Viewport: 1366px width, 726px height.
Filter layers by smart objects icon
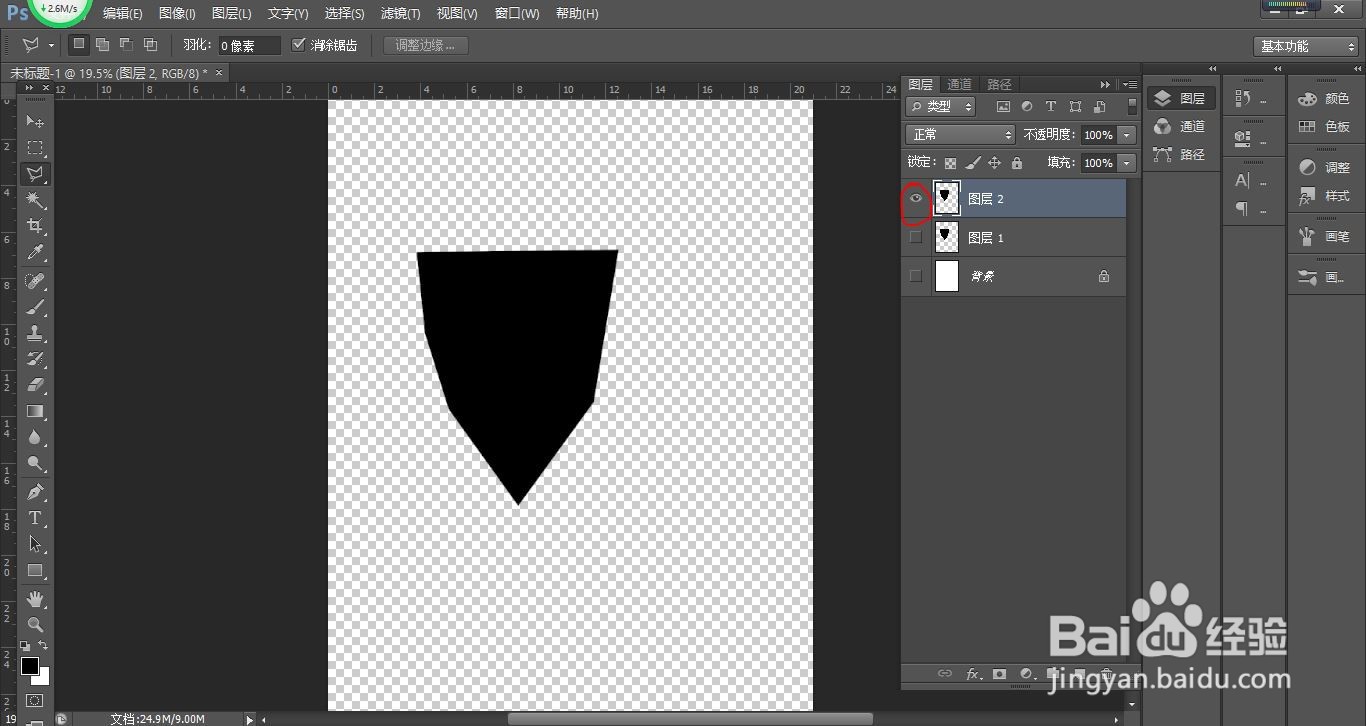tap(1100, 107)
